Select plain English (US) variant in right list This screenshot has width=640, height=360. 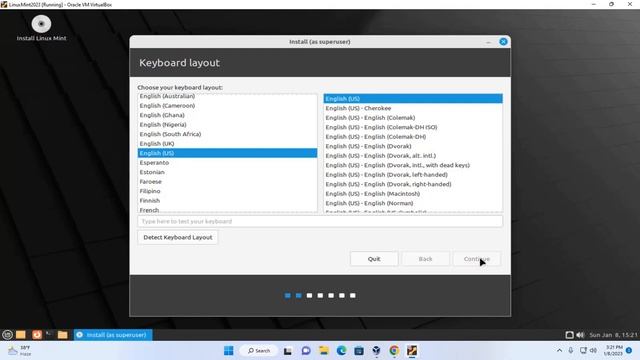coord(413,98)
